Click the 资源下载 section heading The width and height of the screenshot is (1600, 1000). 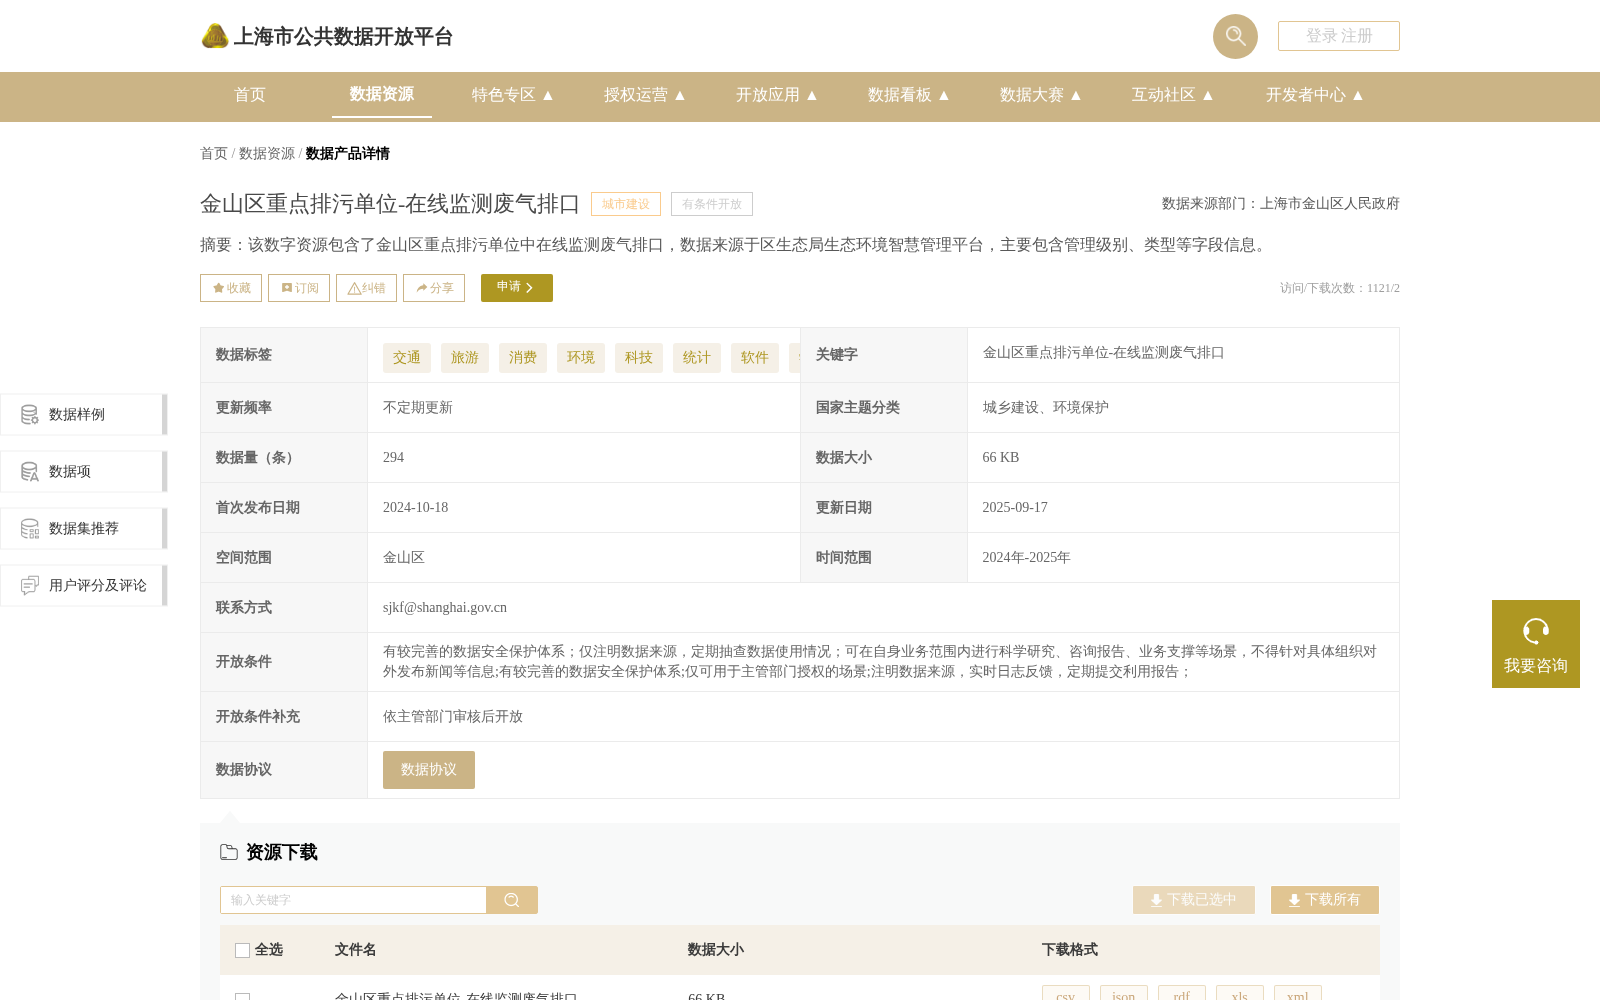tap(282, 852)
